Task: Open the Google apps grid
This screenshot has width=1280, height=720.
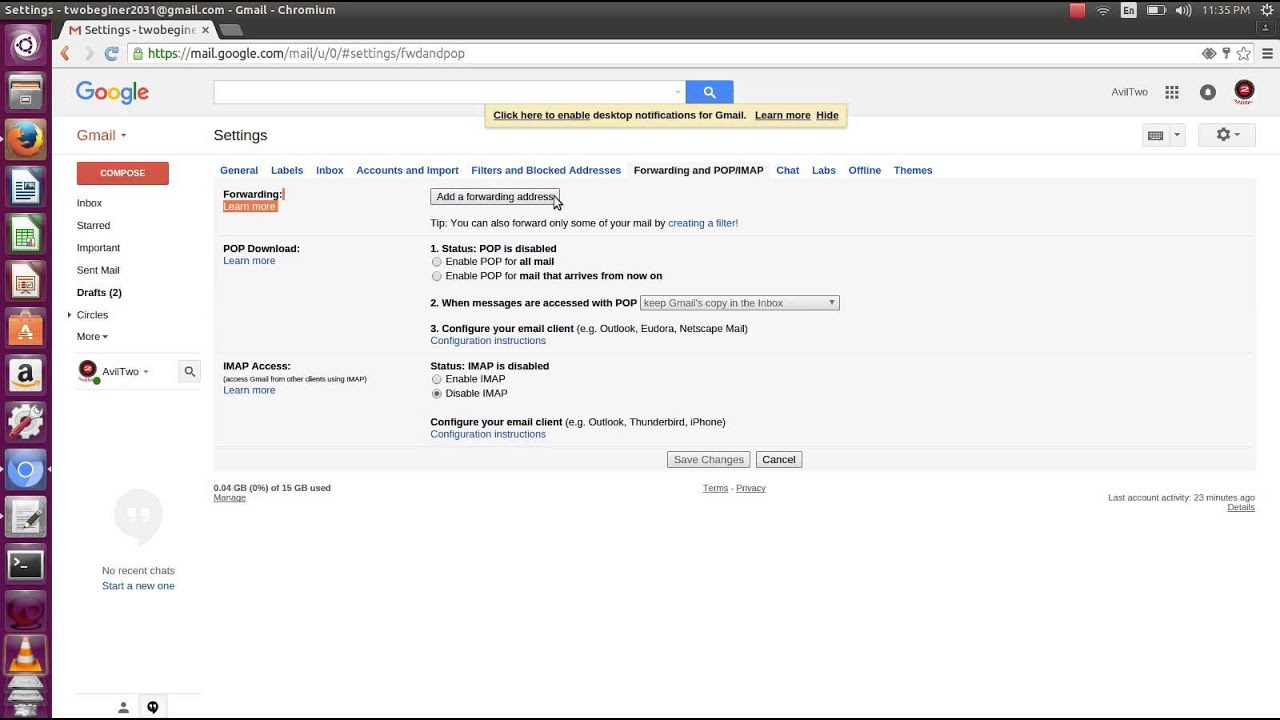Action: coord(1172,92)
